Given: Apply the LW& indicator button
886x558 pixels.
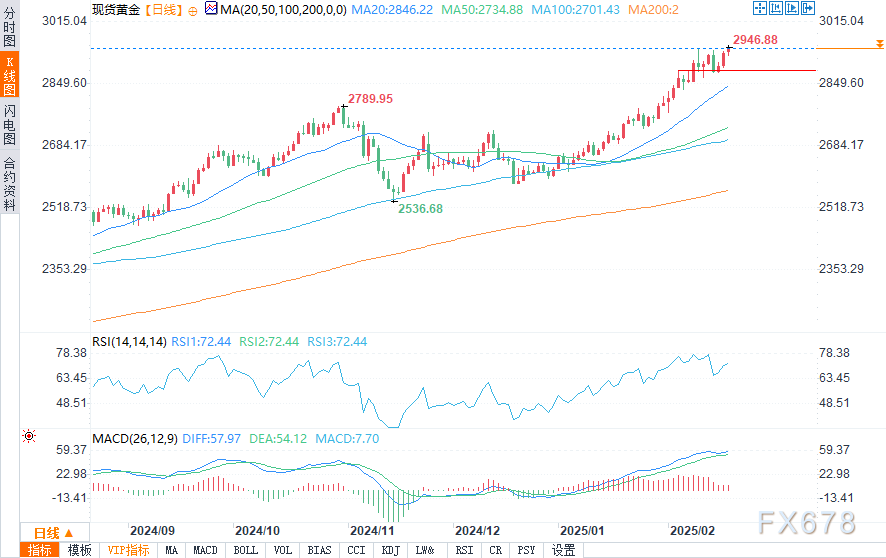Looking at the screenshot, I should [x=425, y=550].
